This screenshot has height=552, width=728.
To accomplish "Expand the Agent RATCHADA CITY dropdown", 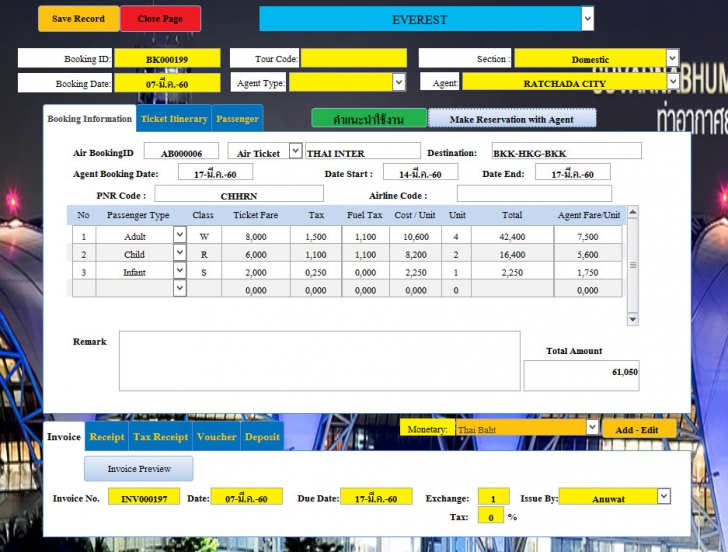I will [673, 82].
